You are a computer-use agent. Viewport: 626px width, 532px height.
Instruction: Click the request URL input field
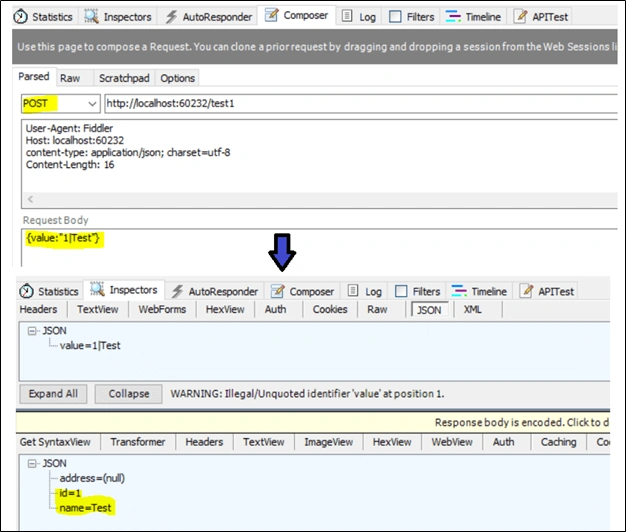(x=361, y=104)
